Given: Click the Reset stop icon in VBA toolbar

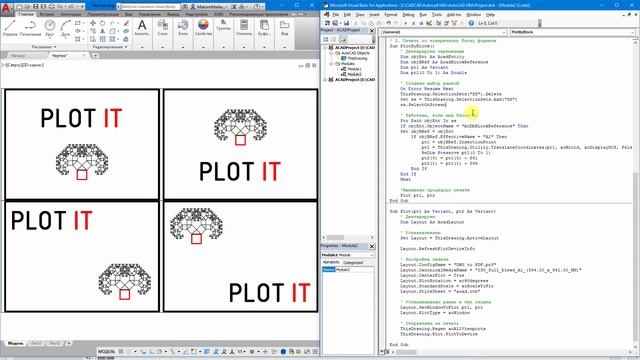Looking at the screenshot, I should pos(421,23).
